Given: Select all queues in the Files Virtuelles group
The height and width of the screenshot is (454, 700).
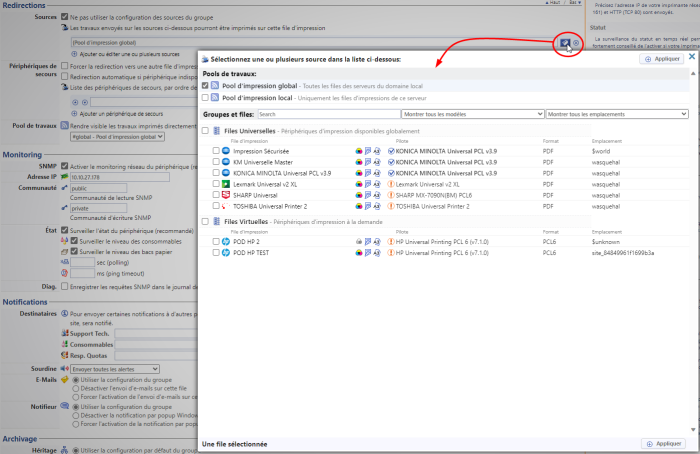Looking at the screenshot, I should [x=206, y=220].
